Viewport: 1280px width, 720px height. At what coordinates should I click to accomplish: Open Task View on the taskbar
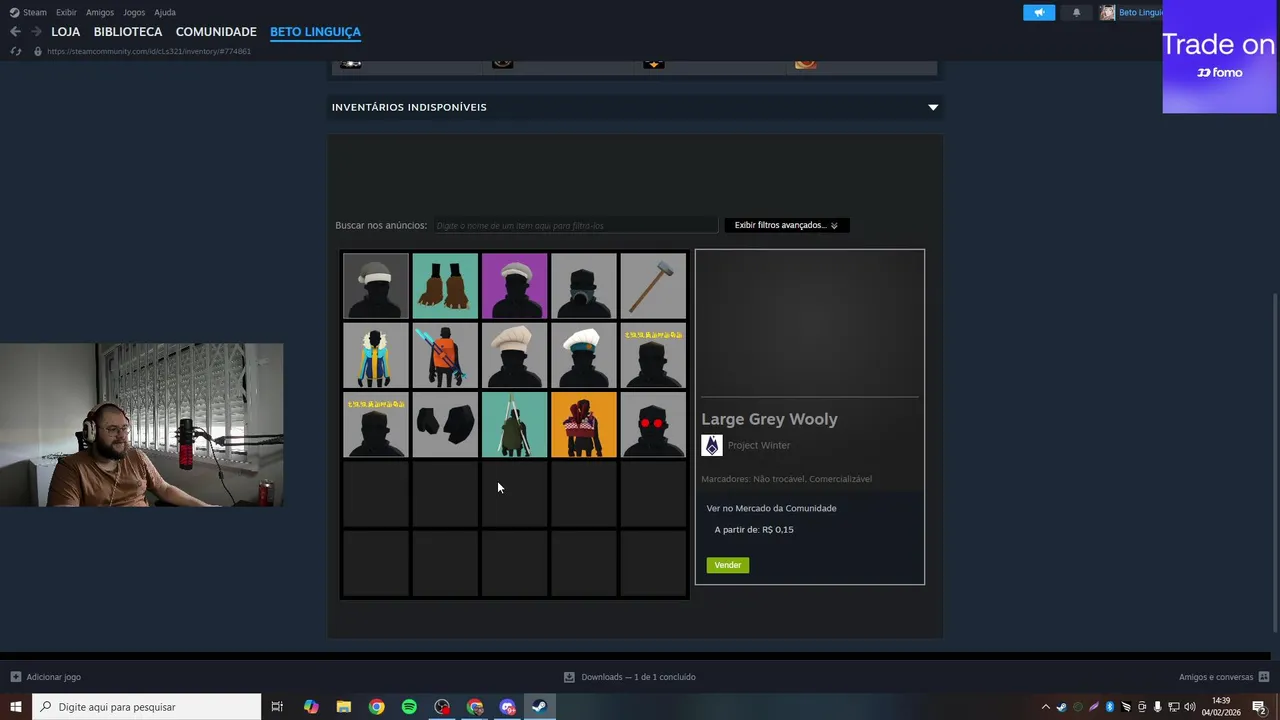coord(277,707)
